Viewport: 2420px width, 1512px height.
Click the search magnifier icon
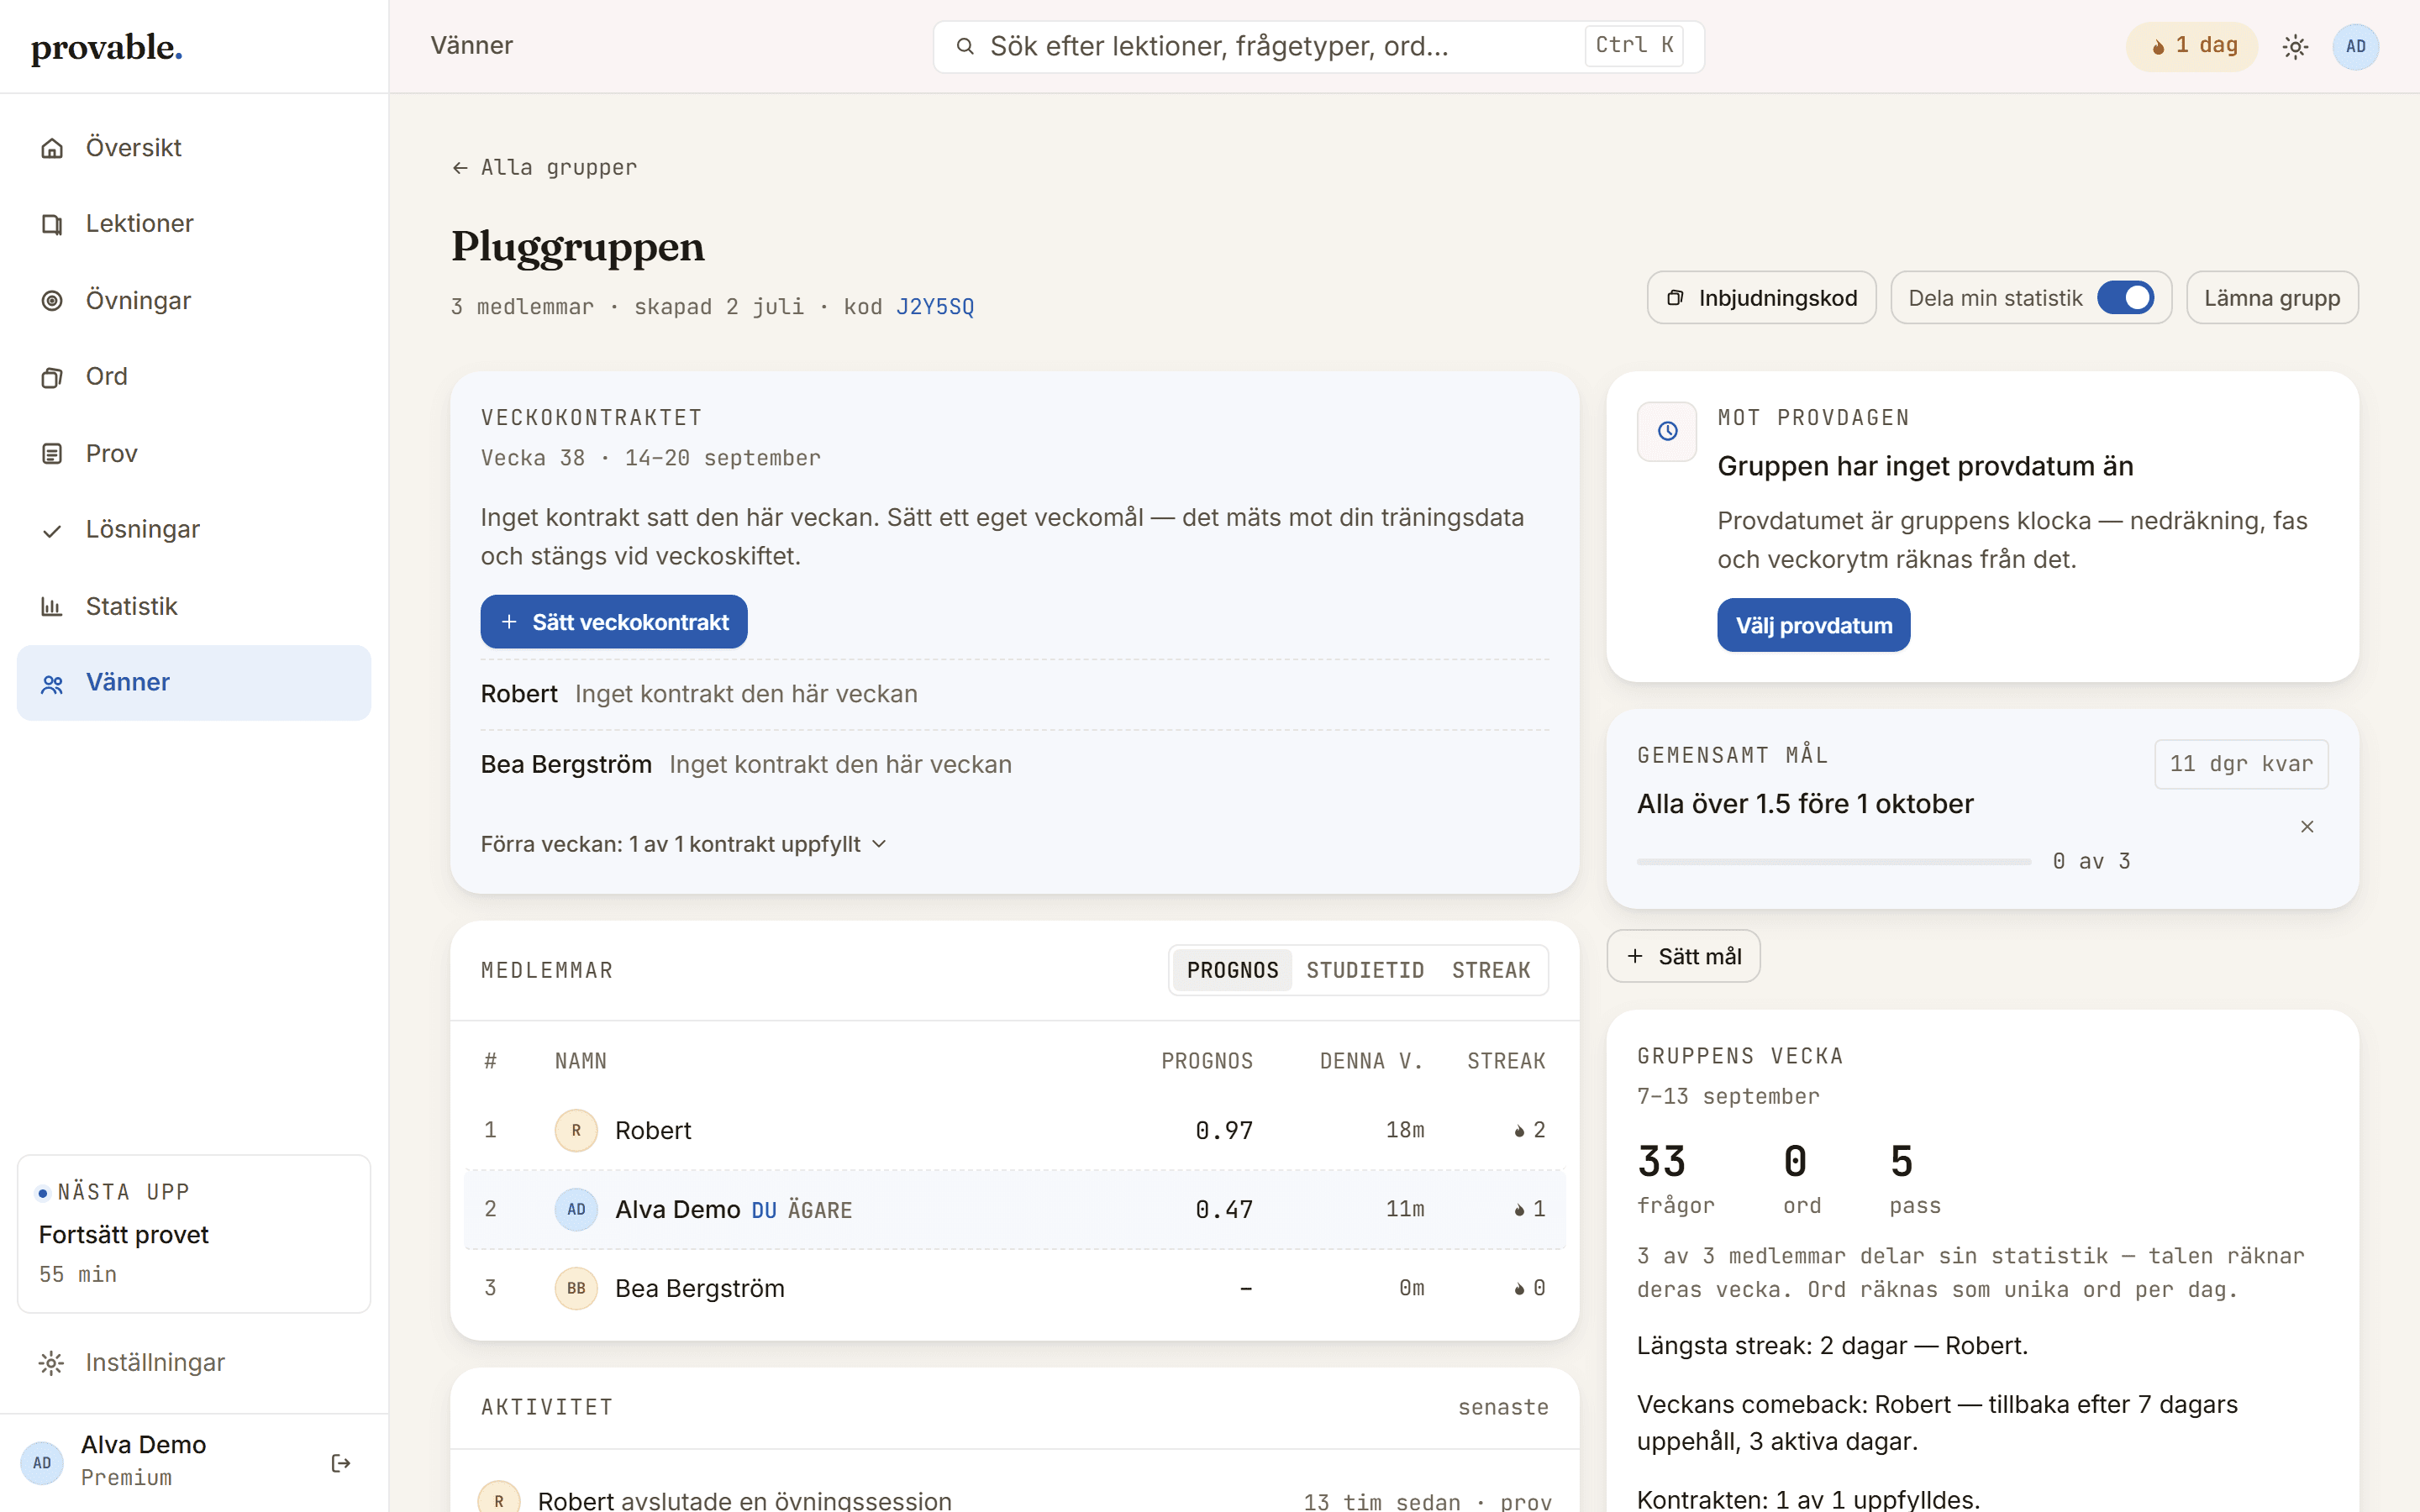tap(965, 46)
